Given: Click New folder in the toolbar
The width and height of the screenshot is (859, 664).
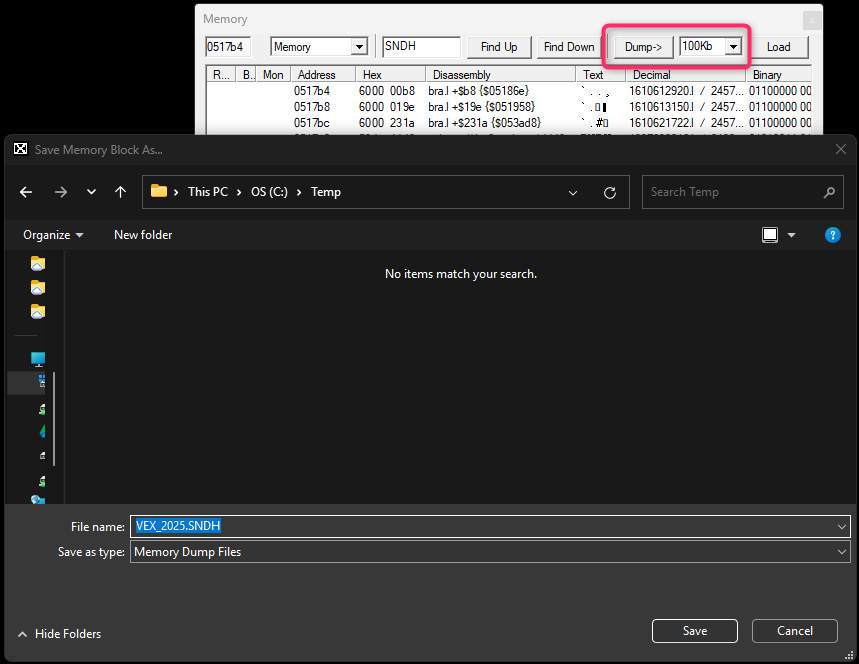Looking at the screenshot, I should 143,235.
